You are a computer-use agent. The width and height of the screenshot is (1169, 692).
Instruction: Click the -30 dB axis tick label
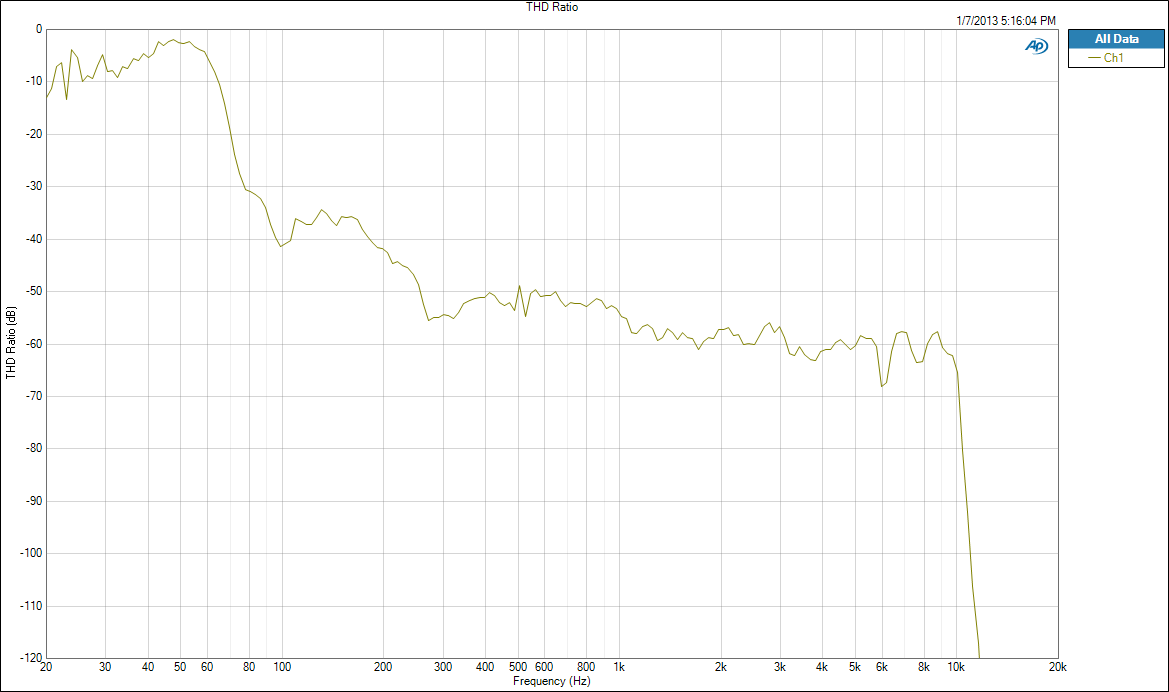[34, 186]
